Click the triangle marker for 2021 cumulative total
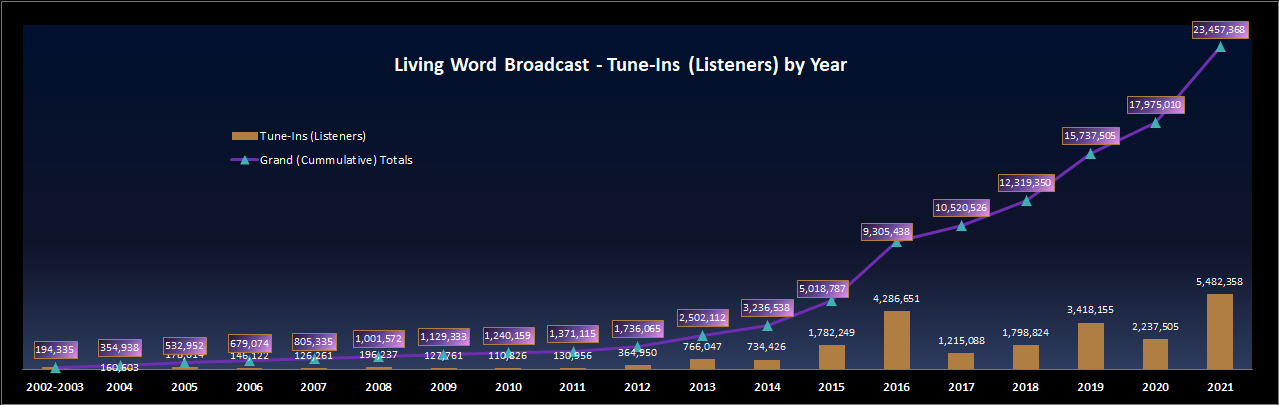 click(x=1219, y=46)
